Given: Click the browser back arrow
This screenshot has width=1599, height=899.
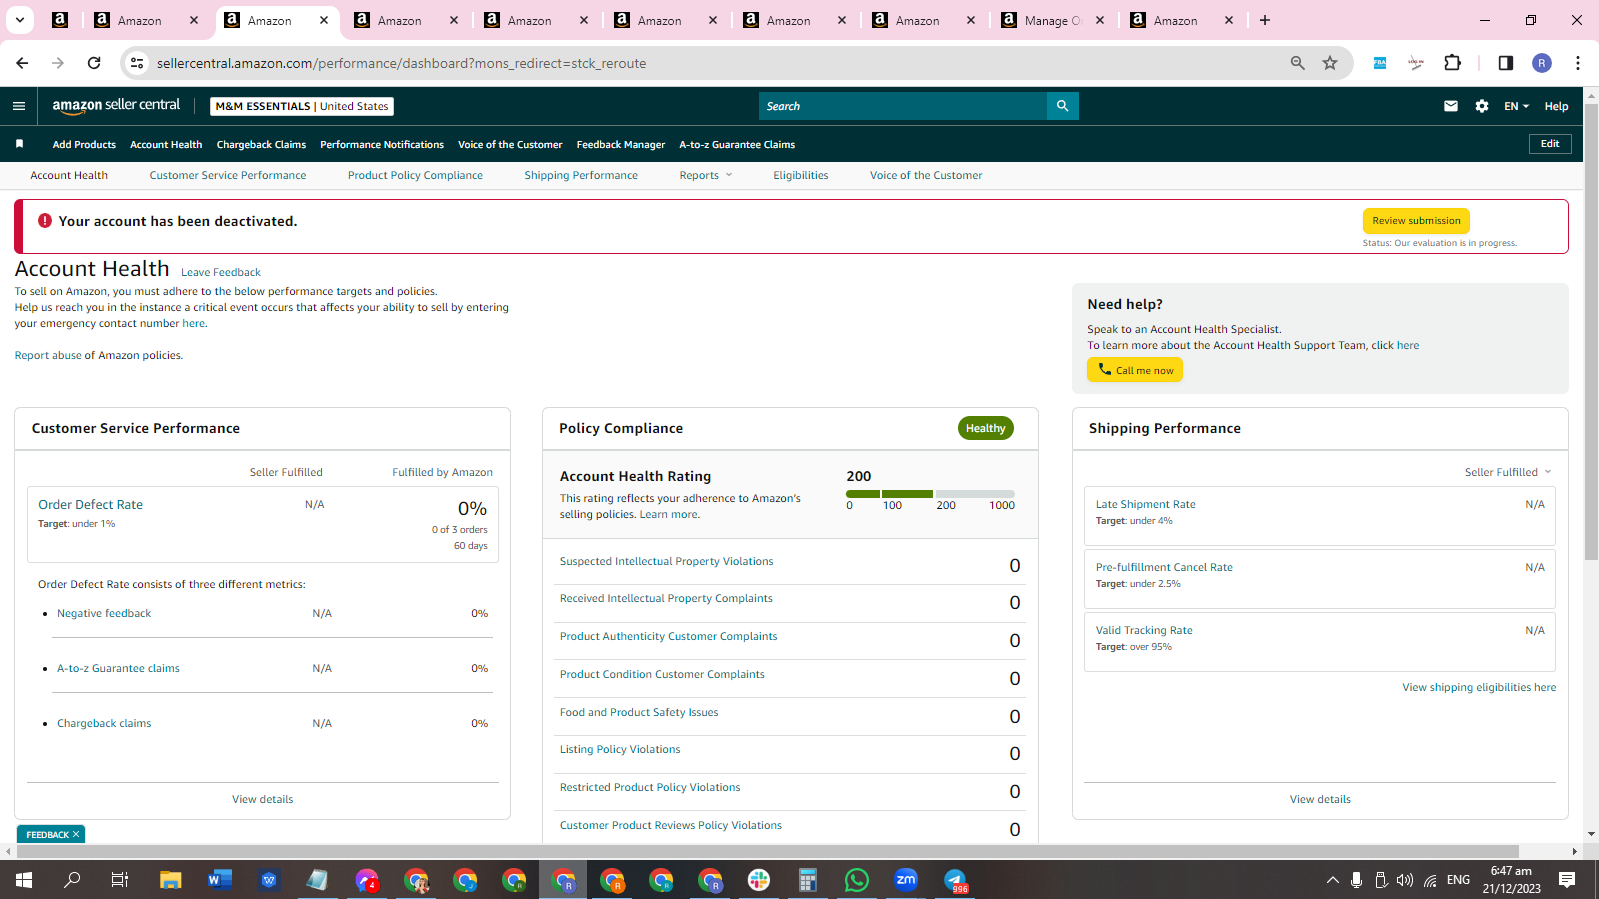Looking at the screenshot, I should 22,63.
